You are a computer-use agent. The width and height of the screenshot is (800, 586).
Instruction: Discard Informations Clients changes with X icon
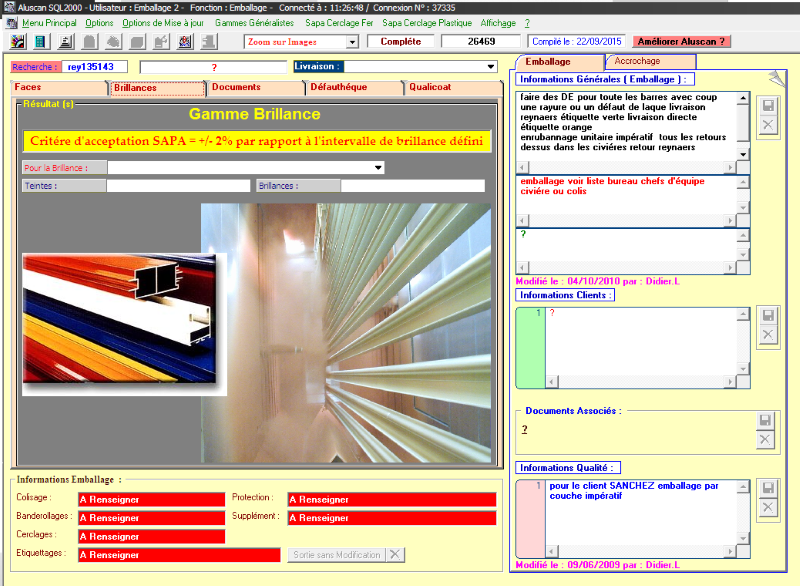coord(768,335)
